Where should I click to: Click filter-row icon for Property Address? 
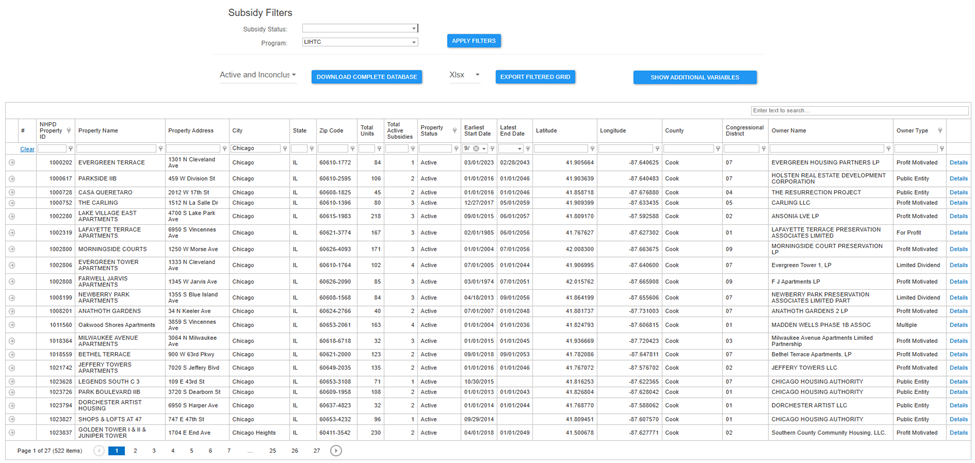(x=225, y=149)
